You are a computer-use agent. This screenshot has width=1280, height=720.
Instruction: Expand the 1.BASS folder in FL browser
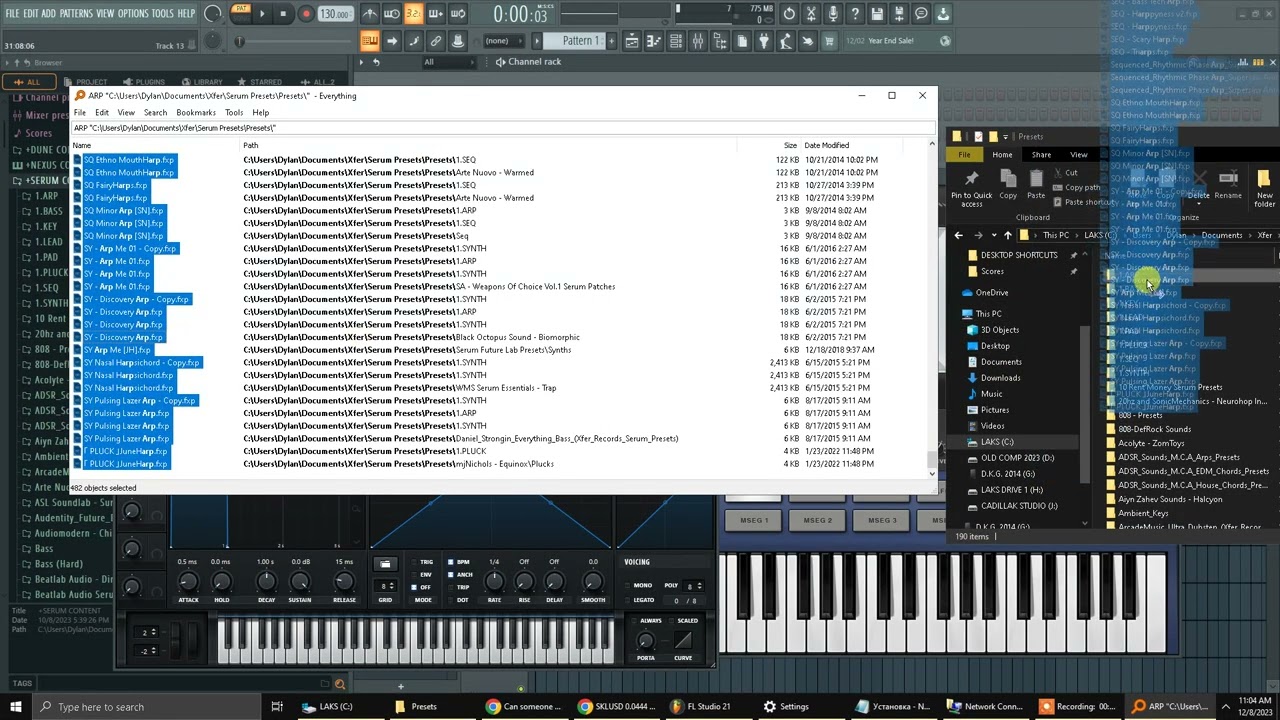click(47, 211)
